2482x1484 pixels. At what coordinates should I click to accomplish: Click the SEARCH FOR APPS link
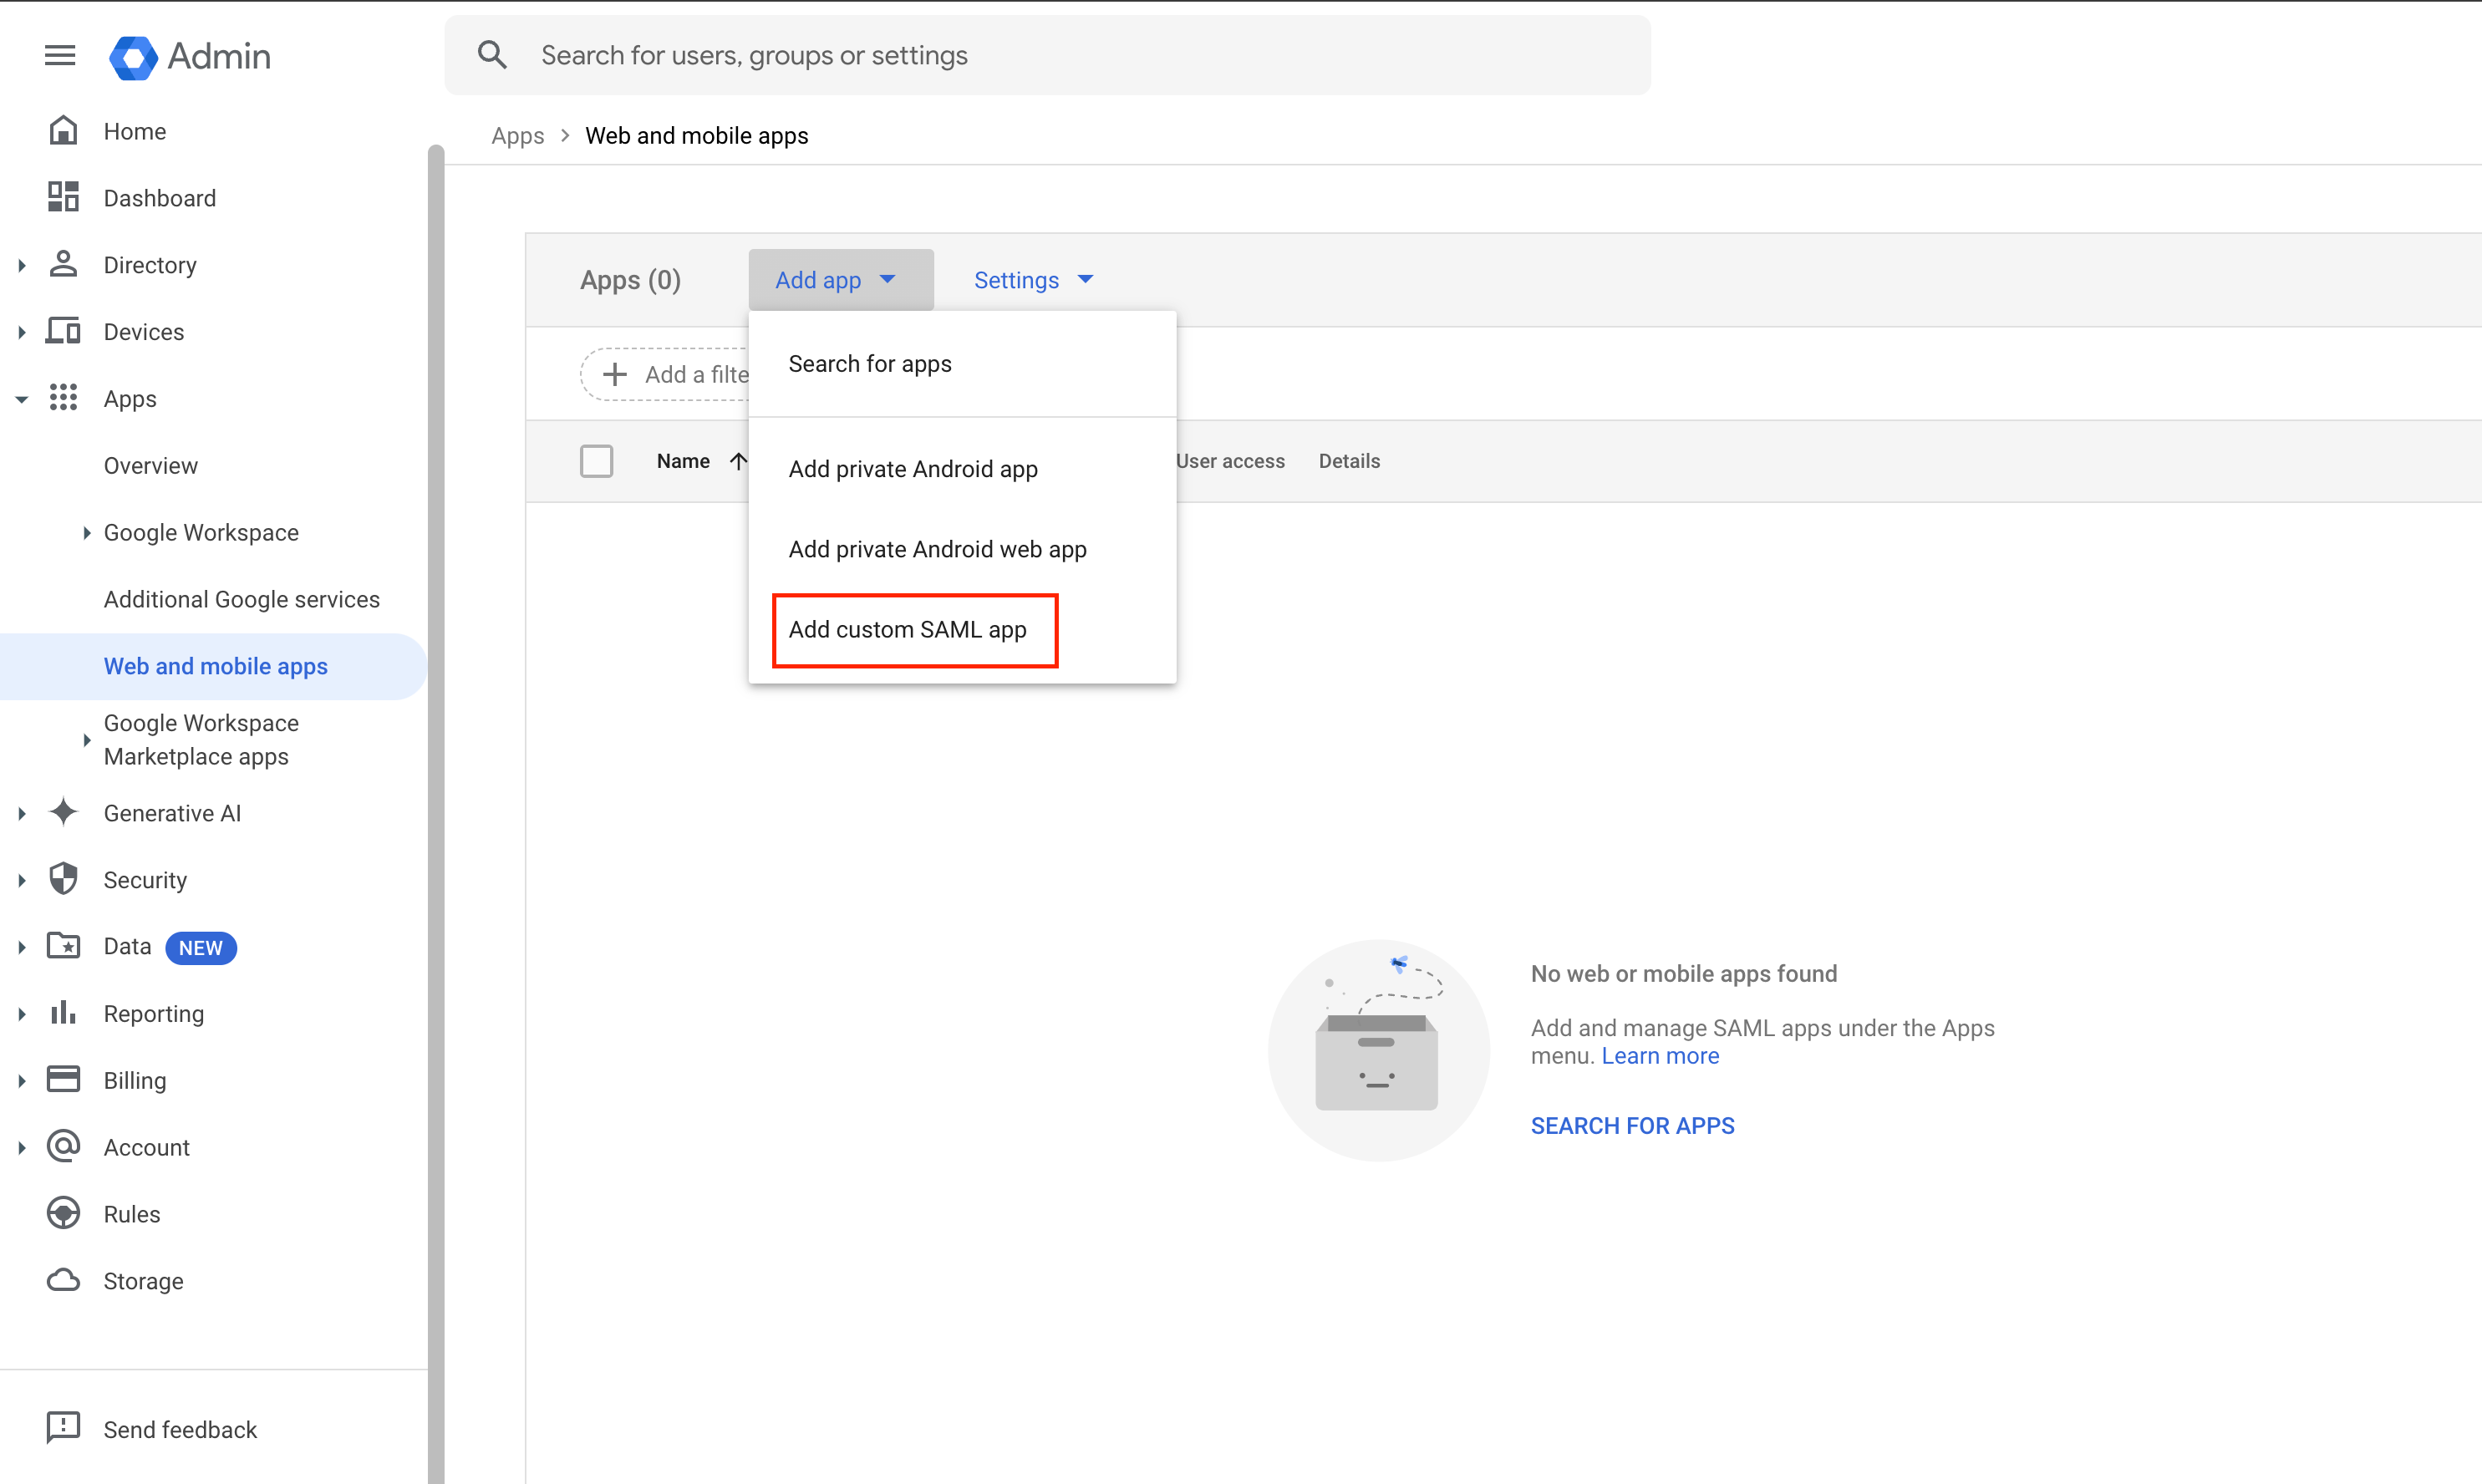click(1632, 1125)
